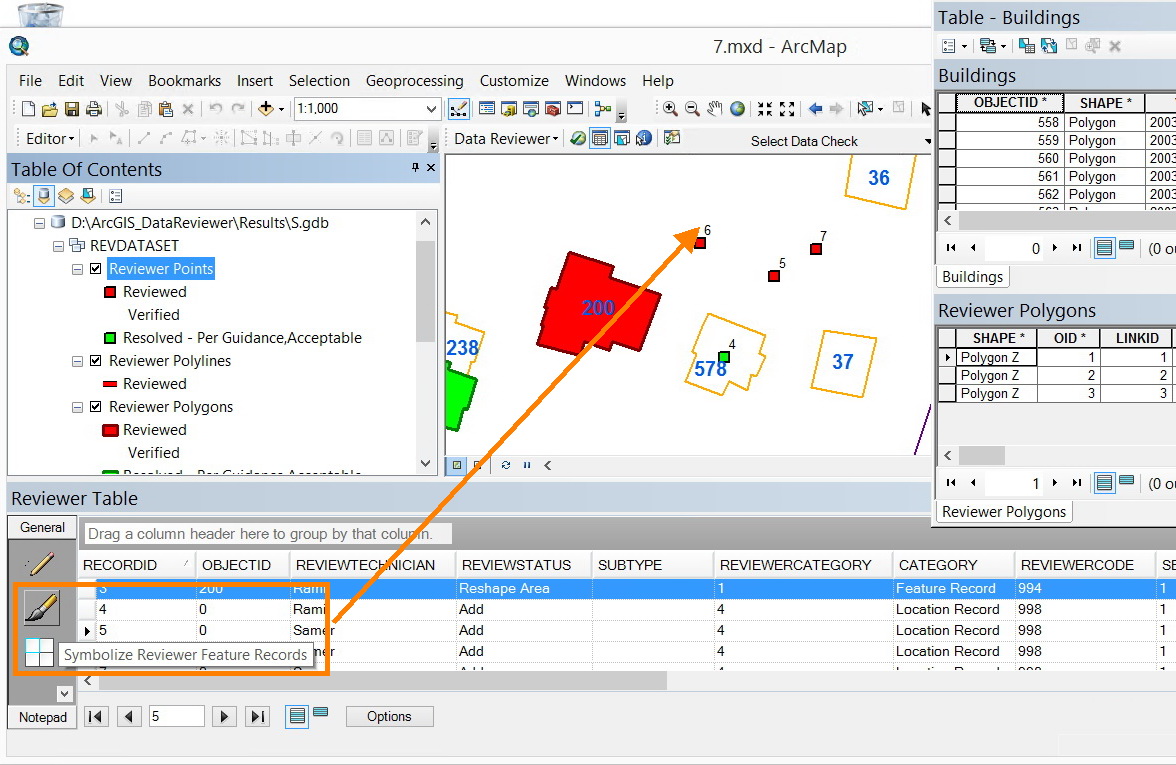Image resolution: width=1176 pixels, height=765 pixels.
Task: Toggle Show all records in Reviewer Table
Action: [297, 716]
